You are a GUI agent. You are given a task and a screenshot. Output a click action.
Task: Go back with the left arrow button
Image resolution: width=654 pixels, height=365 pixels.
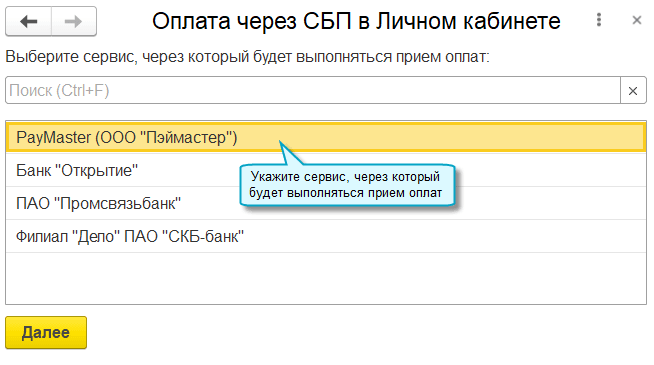(x=28, y=21)
